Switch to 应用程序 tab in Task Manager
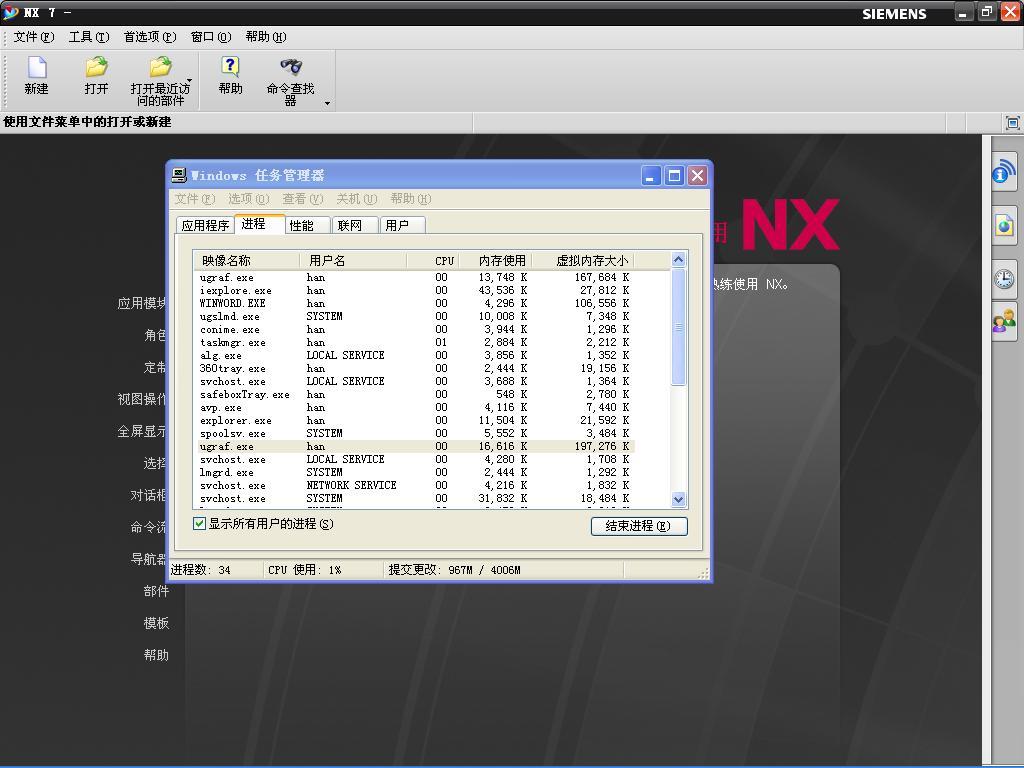The width and height of the screenshot is (1024, 768). click(205, 225)
